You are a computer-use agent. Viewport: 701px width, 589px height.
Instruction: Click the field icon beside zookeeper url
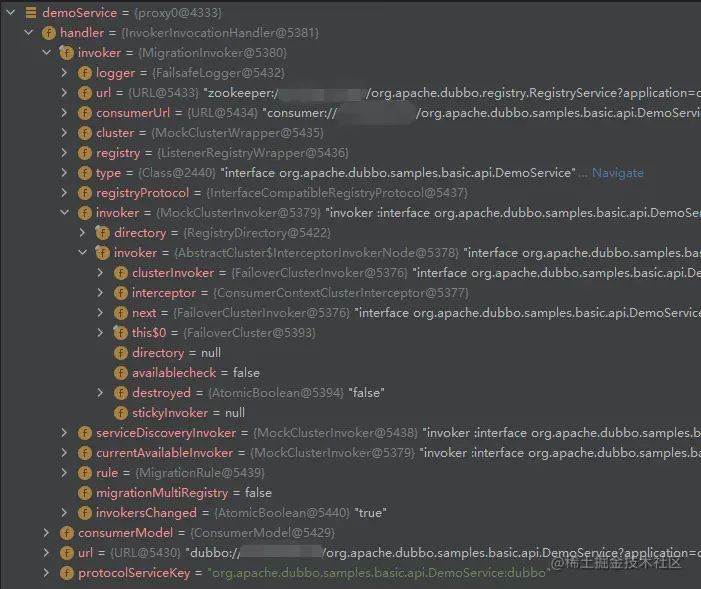84,93
